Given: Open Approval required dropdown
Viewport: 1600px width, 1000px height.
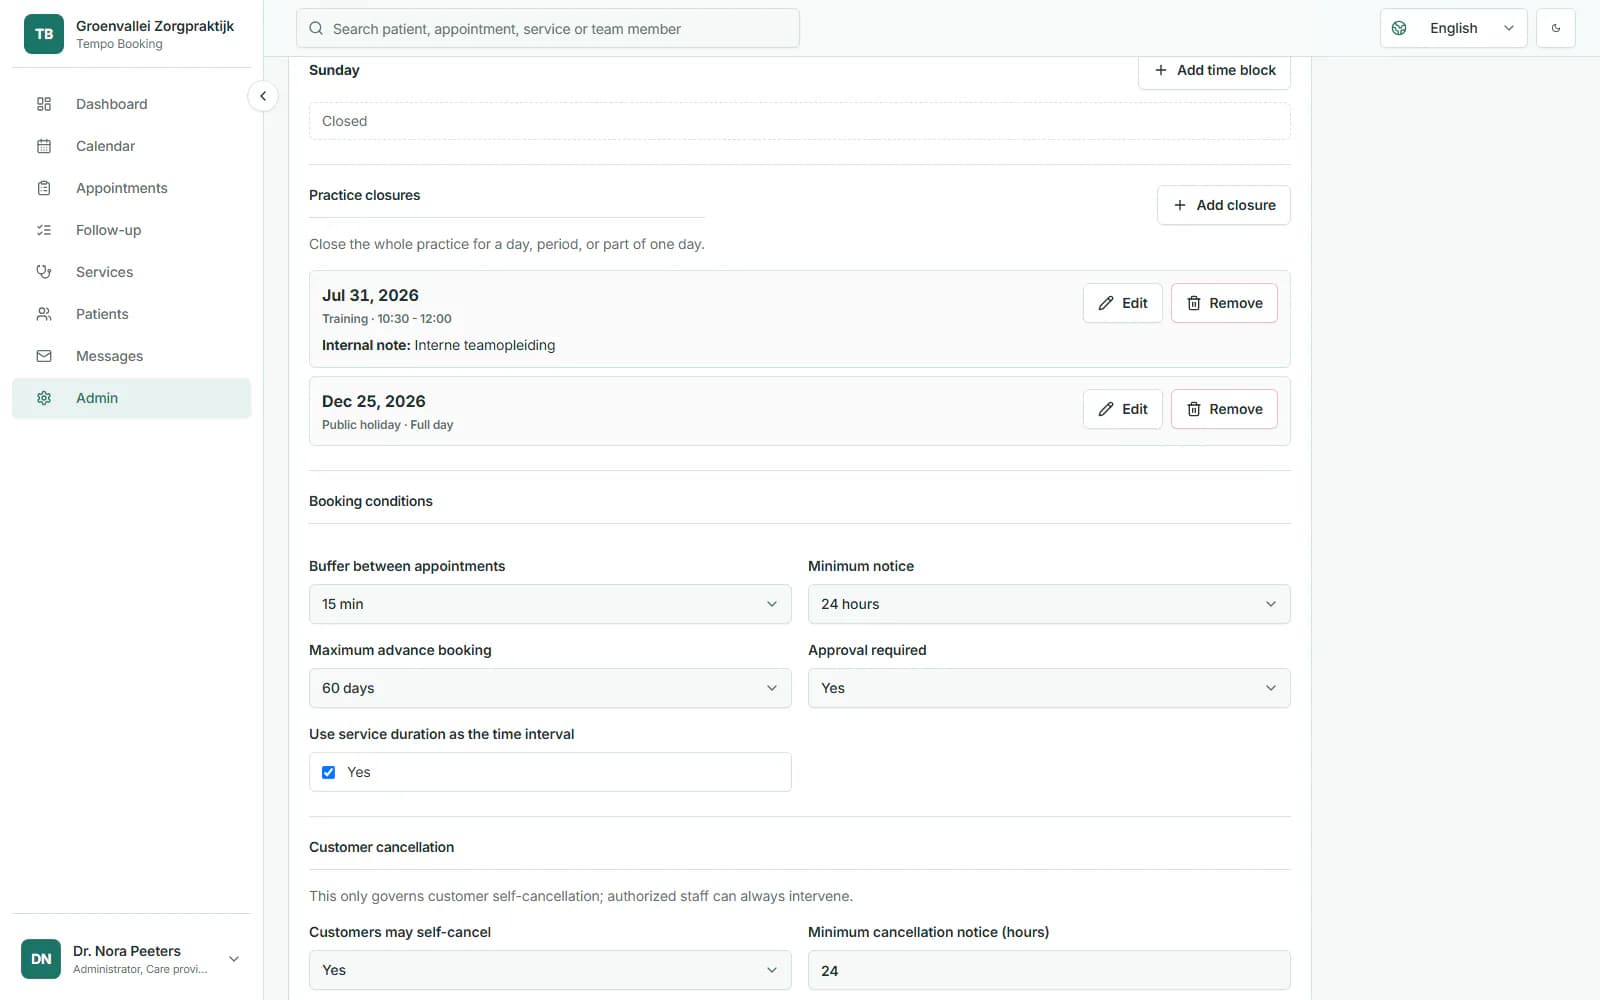Looking at the screenshot, I should pyautogui.click(x=1049, y=688).
